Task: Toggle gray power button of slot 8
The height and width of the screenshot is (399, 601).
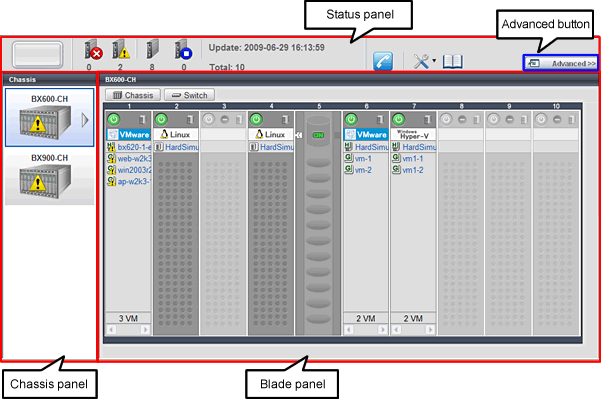Action: (446, 120)
